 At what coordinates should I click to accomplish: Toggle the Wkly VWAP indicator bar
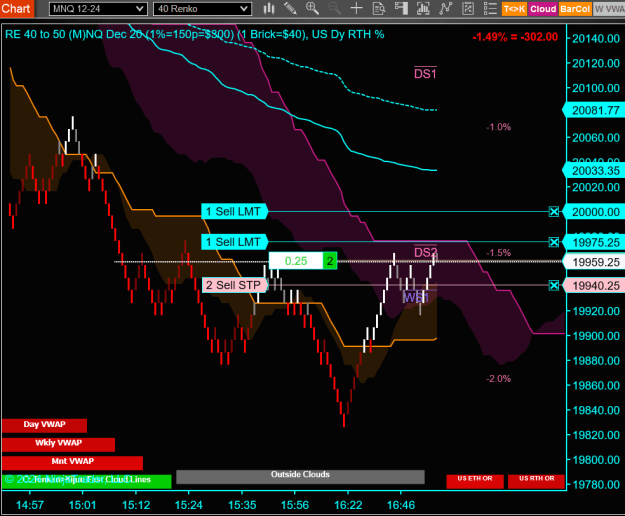coord(58,444)
